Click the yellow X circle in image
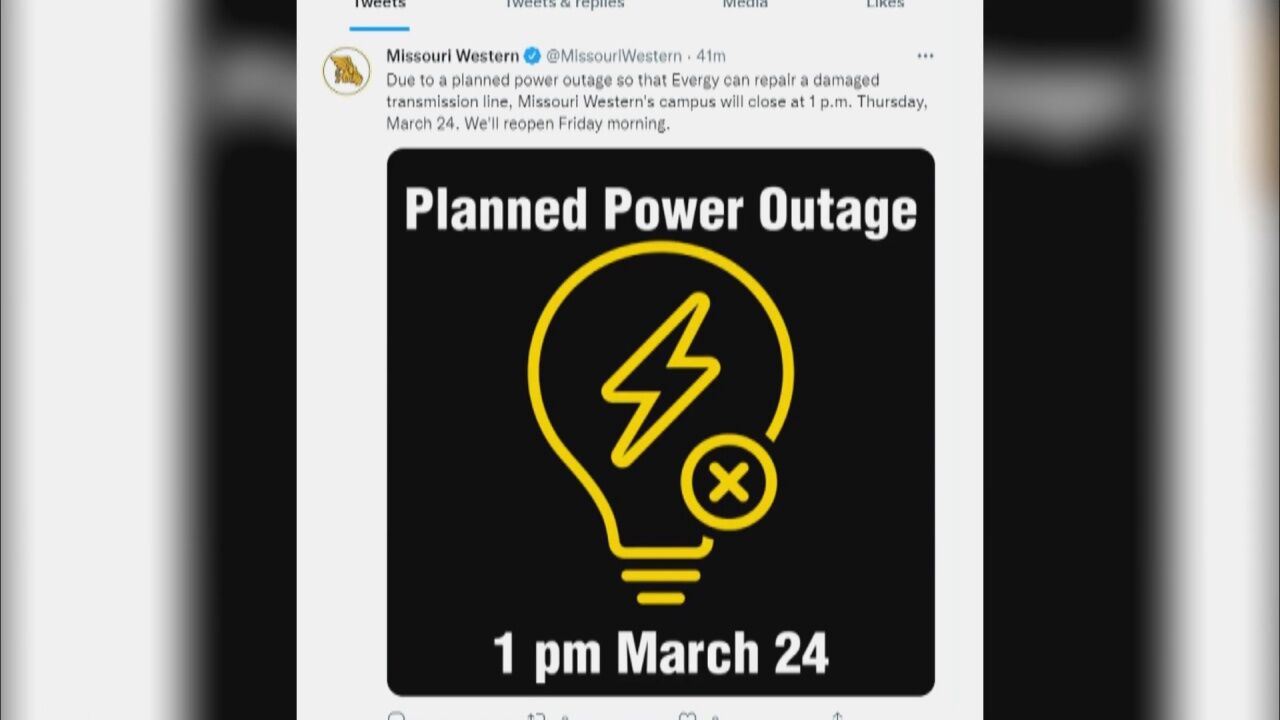 pyautogui.click(x=729, y=483)
